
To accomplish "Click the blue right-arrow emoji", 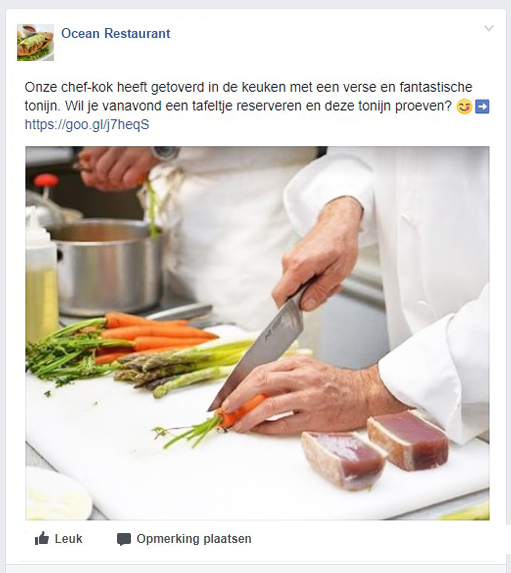I will [482, 107].
